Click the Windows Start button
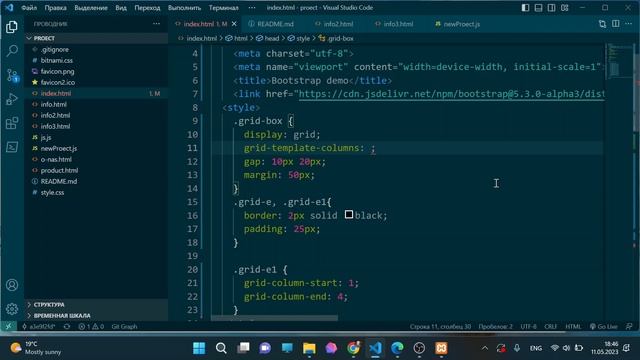The width and height of the screenshot is (640, 360). (x=199, y=348)
